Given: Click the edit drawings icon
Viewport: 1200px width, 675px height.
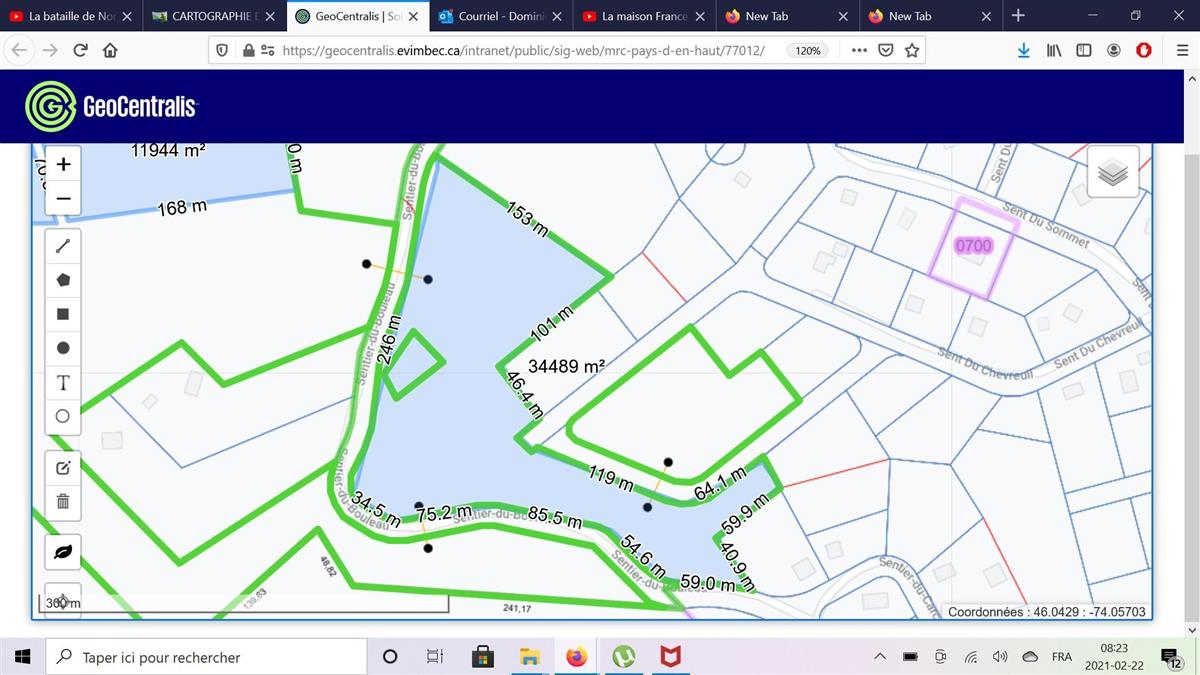Looking at the screenshot, I should click(x=63, y=468).
